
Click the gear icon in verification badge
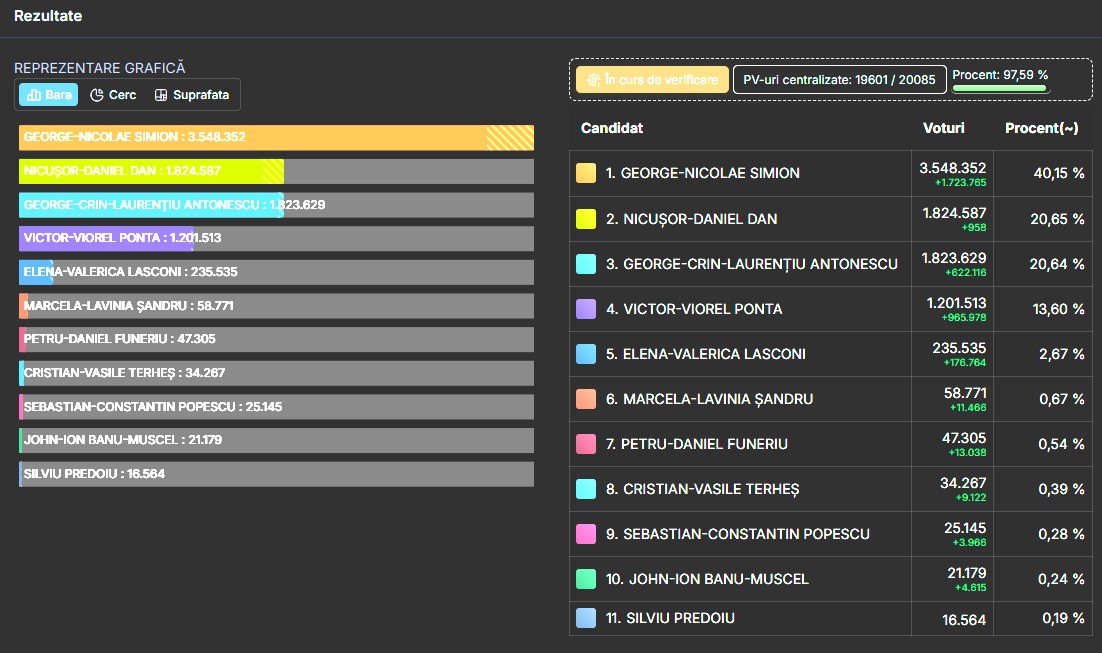click(593, 80)
